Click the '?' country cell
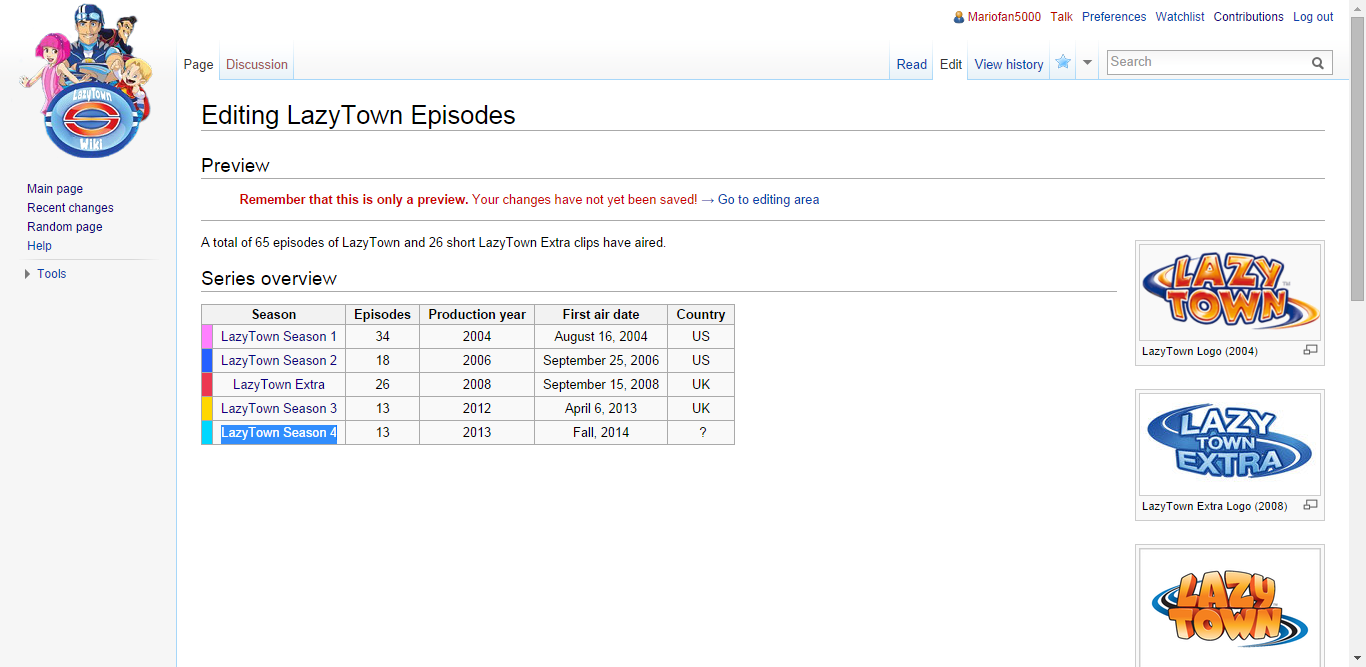Screen dimensions: 1366x667 (701, 433)
